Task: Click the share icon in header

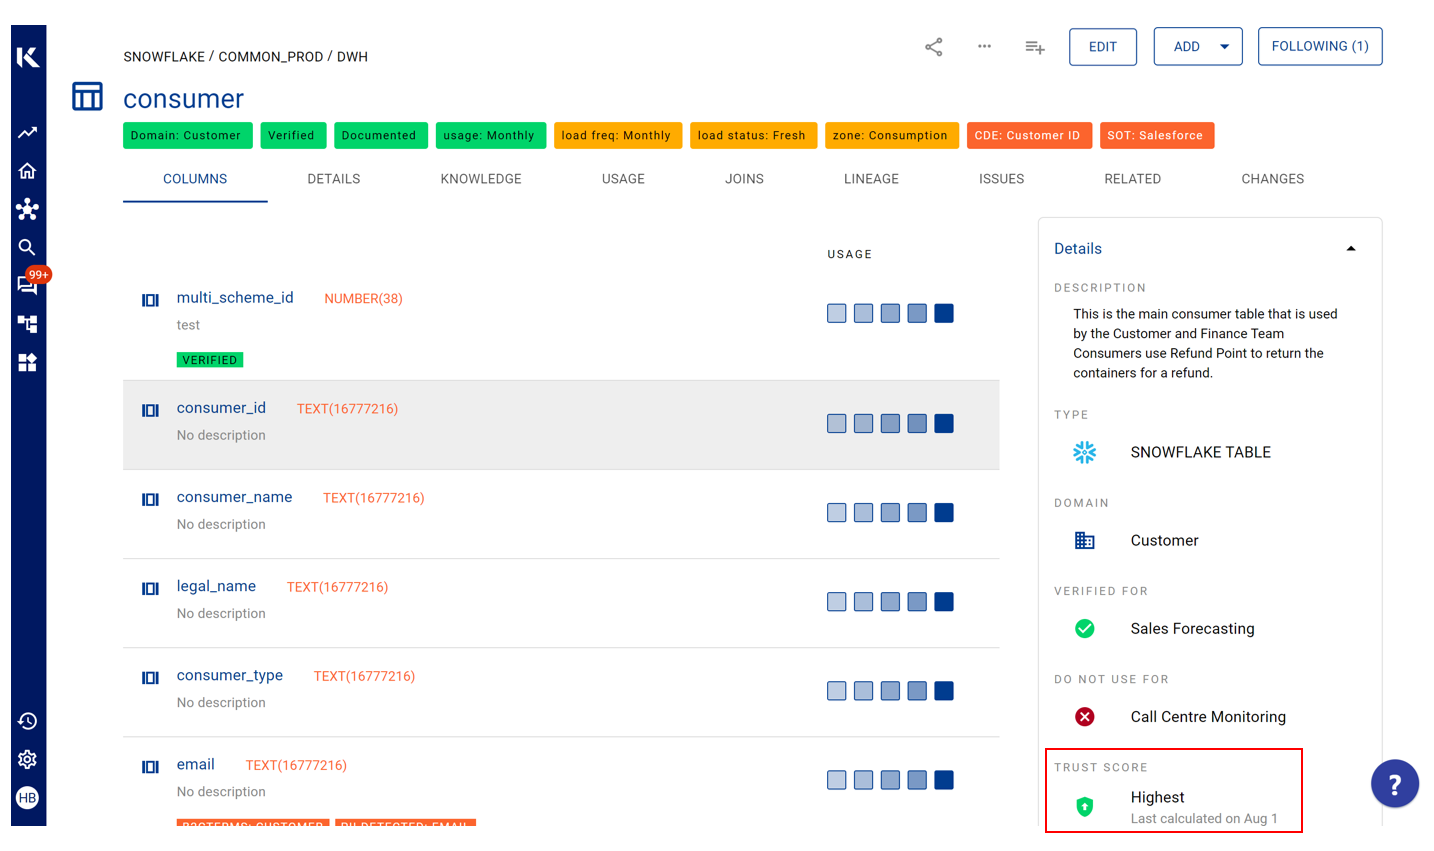Action: tap(933, 47)
